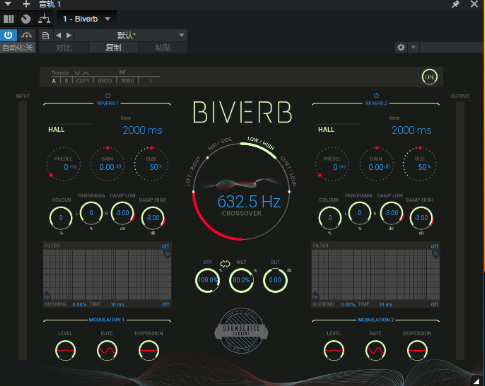The height and width of the screenshot is (386, 485).
Task: Click REDO in Biverb preset bar
Action: point(128,81)
